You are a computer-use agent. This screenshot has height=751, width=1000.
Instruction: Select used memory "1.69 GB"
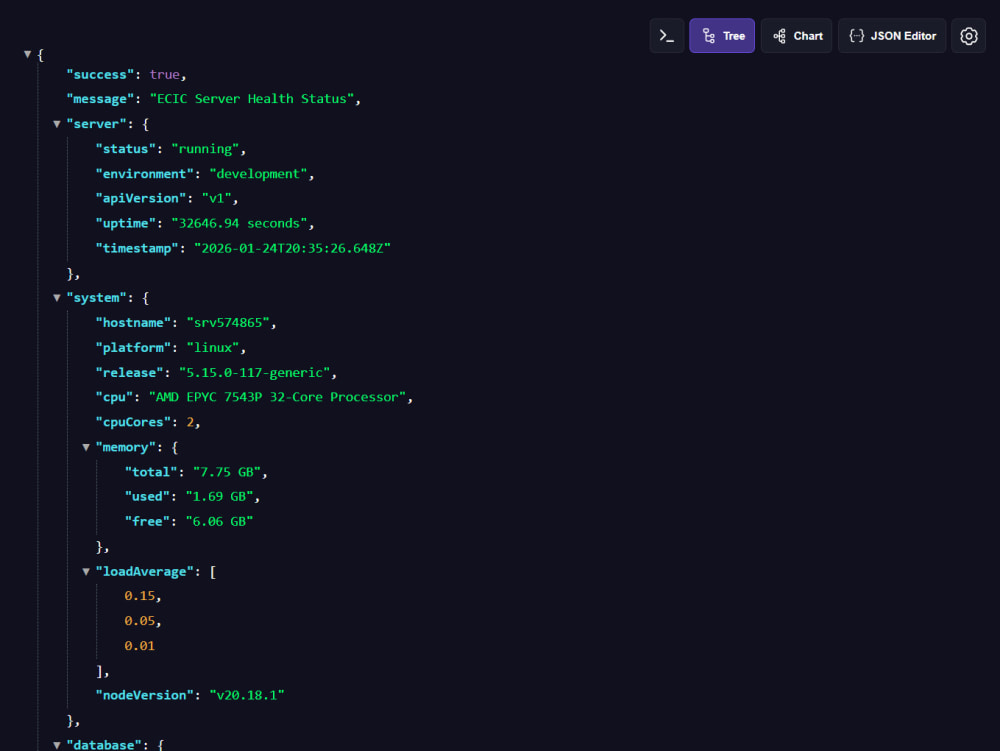(x=219, y=497)
